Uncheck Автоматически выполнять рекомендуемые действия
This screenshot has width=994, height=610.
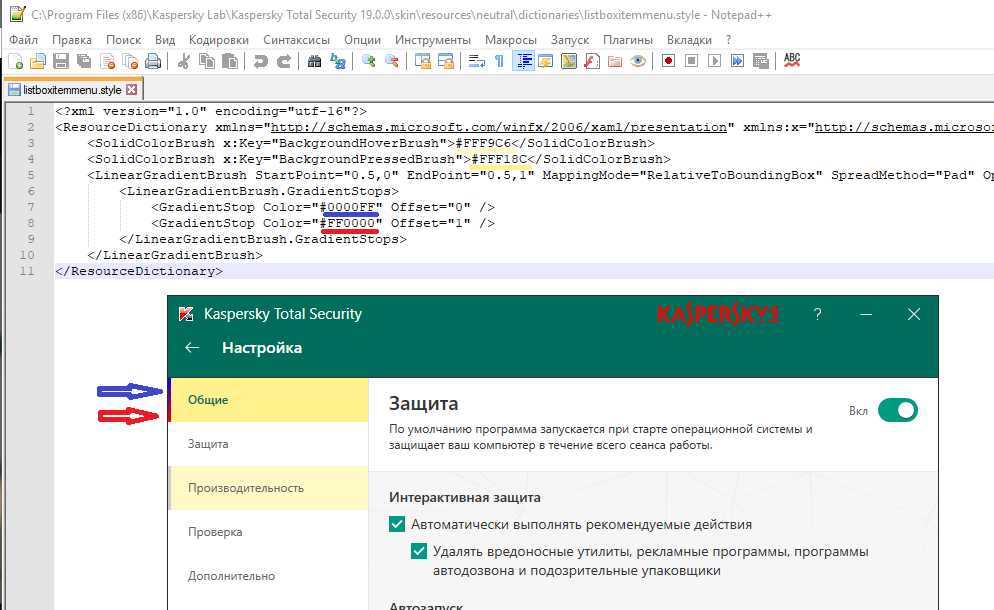[x=397, y=524]
